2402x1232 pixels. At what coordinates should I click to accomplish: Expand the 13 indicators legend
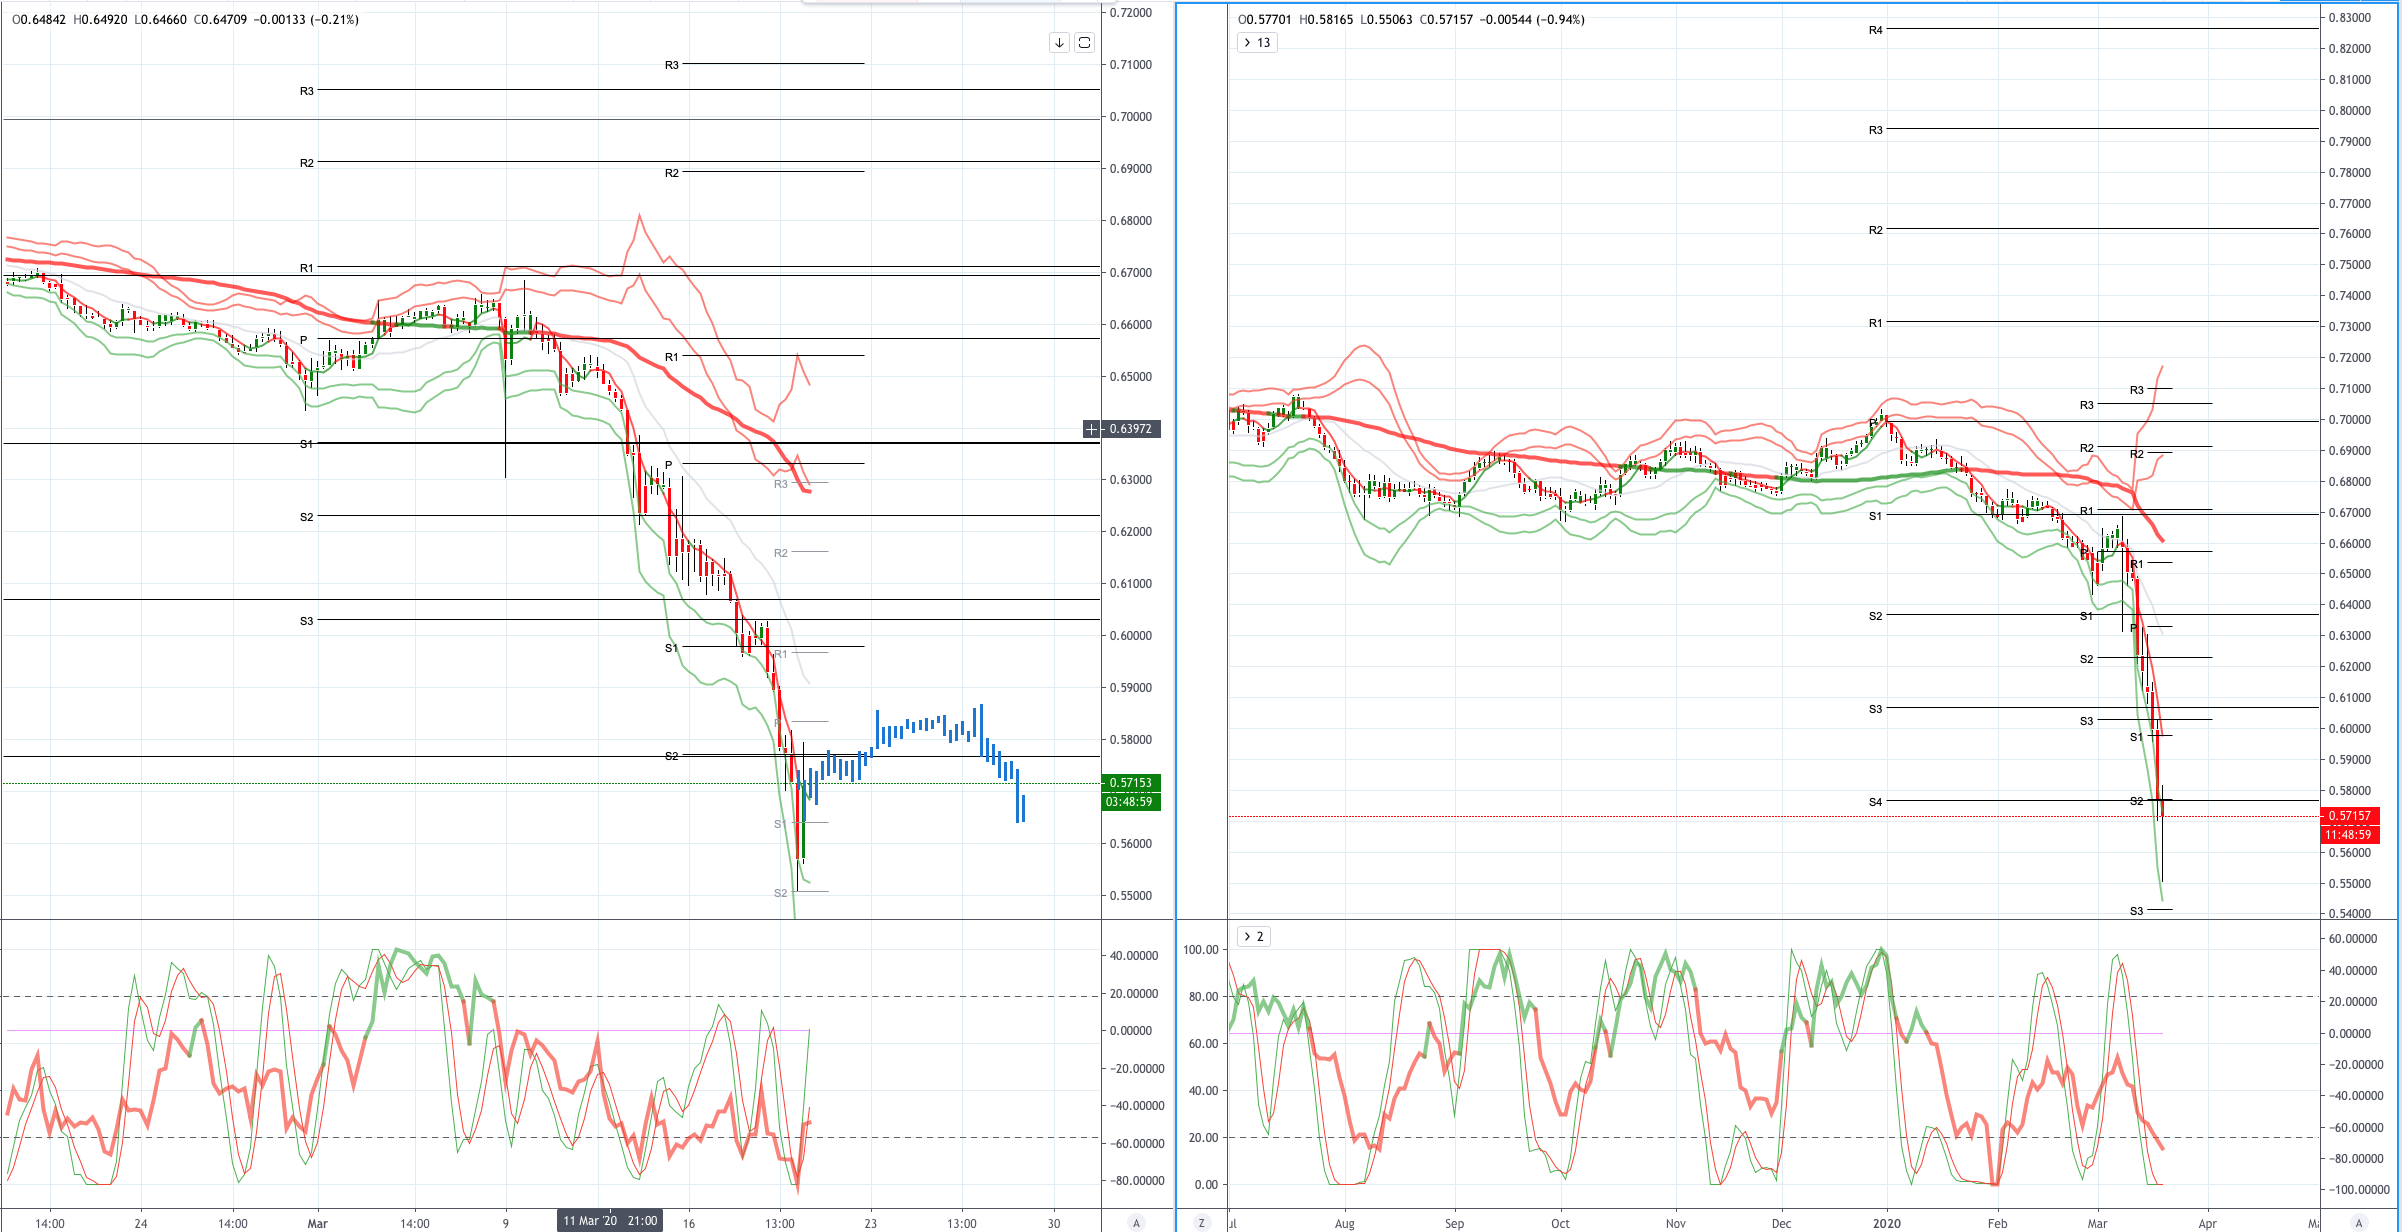(x=1257, y=42)
